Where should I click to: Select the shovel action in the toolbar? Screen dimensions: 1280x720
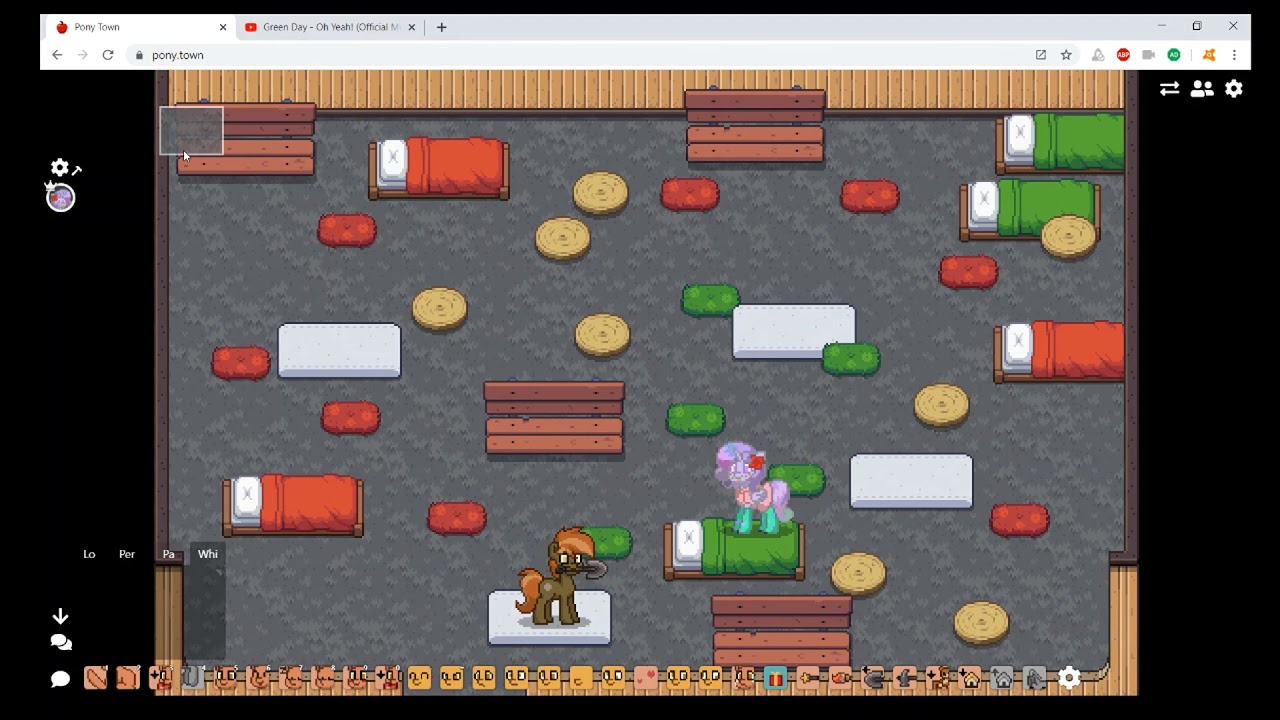coord(873,678)
